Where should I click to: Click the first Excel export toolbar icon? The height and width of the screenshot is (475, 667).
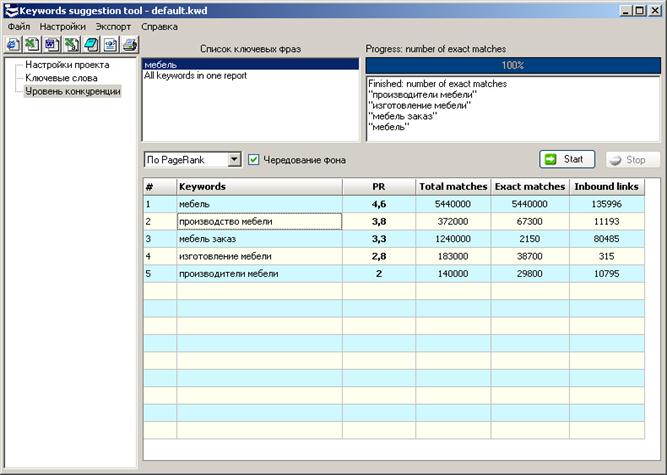click(x=31, y=44)
